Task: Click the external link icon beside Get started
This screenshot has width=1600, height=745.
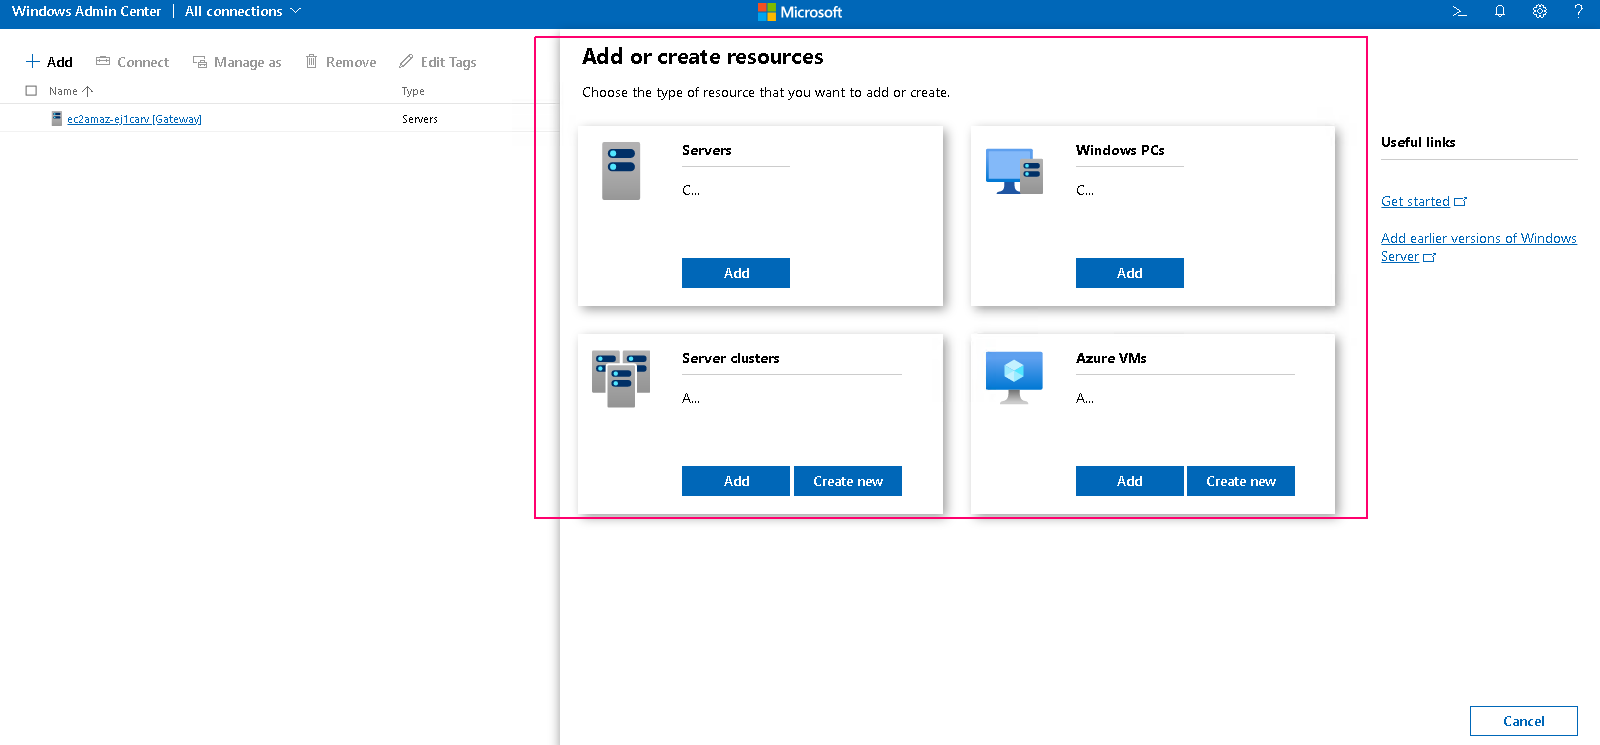Action: point(1460,202)
